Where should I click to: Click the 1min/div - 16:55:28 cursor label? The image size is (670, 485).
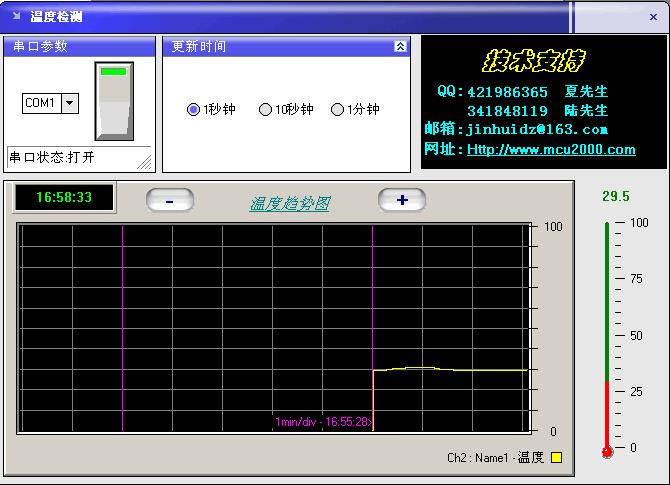click(323, 422)
